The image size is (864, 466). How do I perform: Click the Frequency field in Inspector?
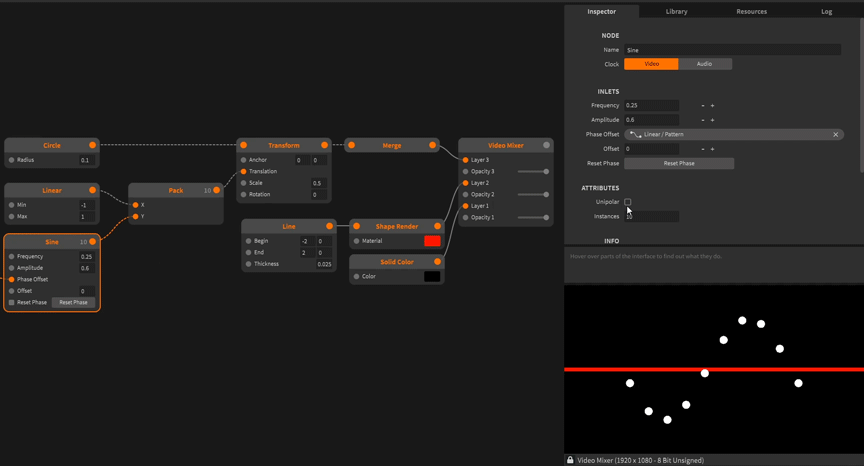[651, 105]
